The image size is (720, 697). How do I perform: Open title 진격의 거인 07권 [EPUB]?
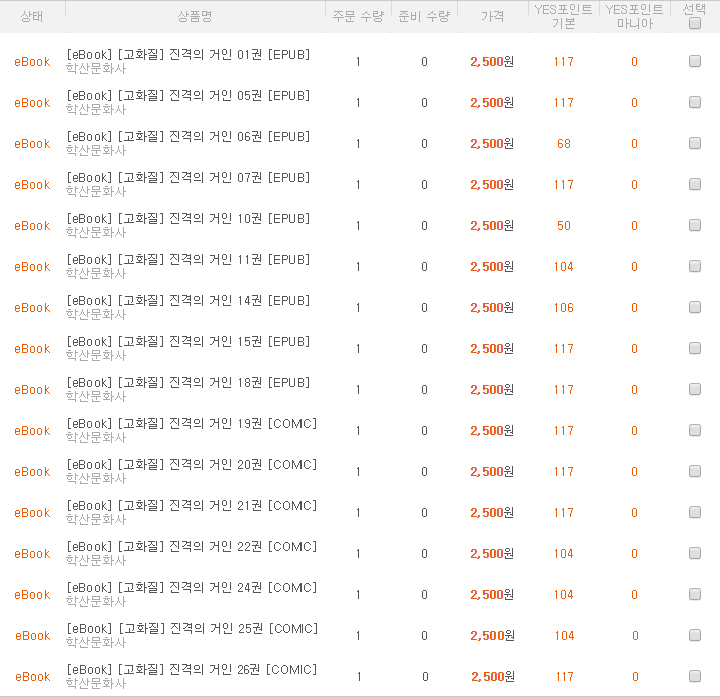(188, 177)
